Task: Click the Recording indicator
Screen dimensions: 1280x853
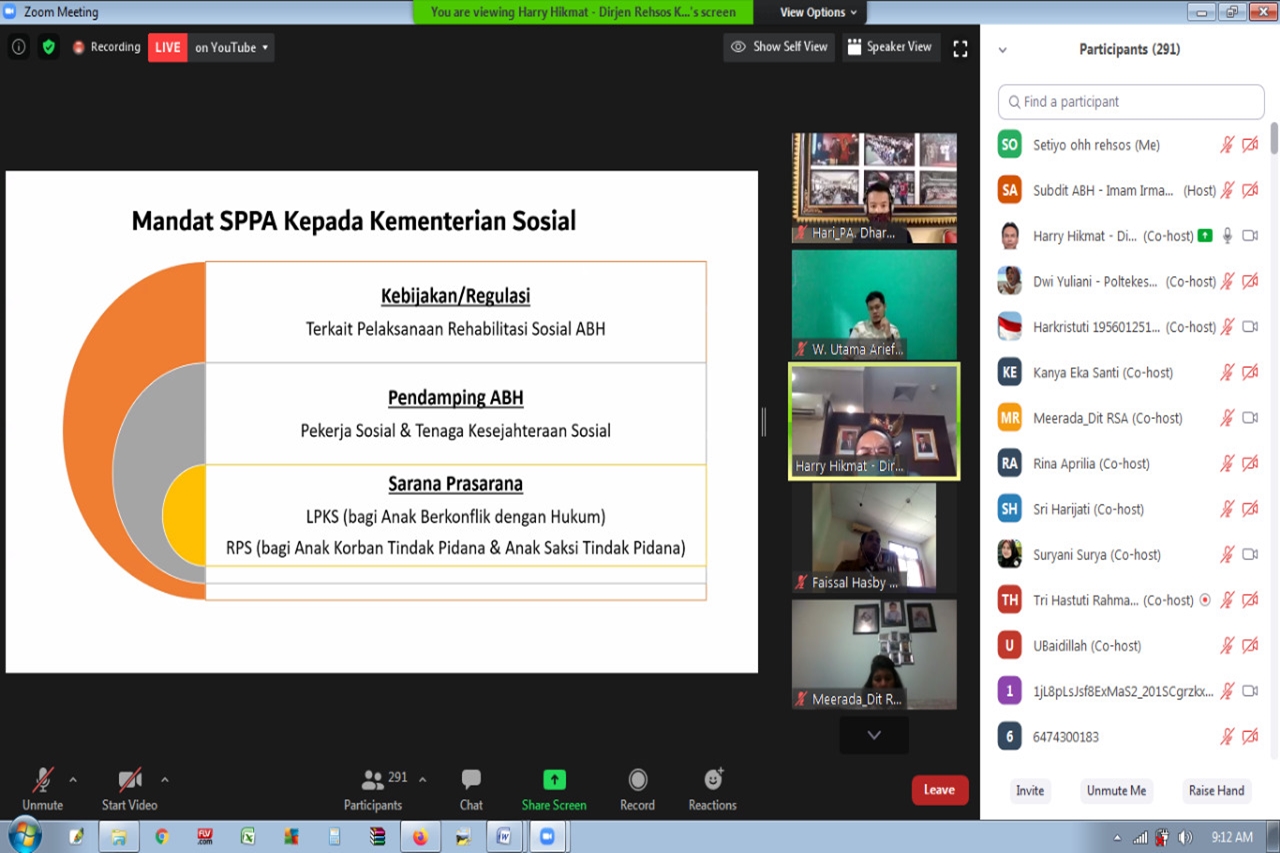Action: pyautogui.click(x=106, y=47)
